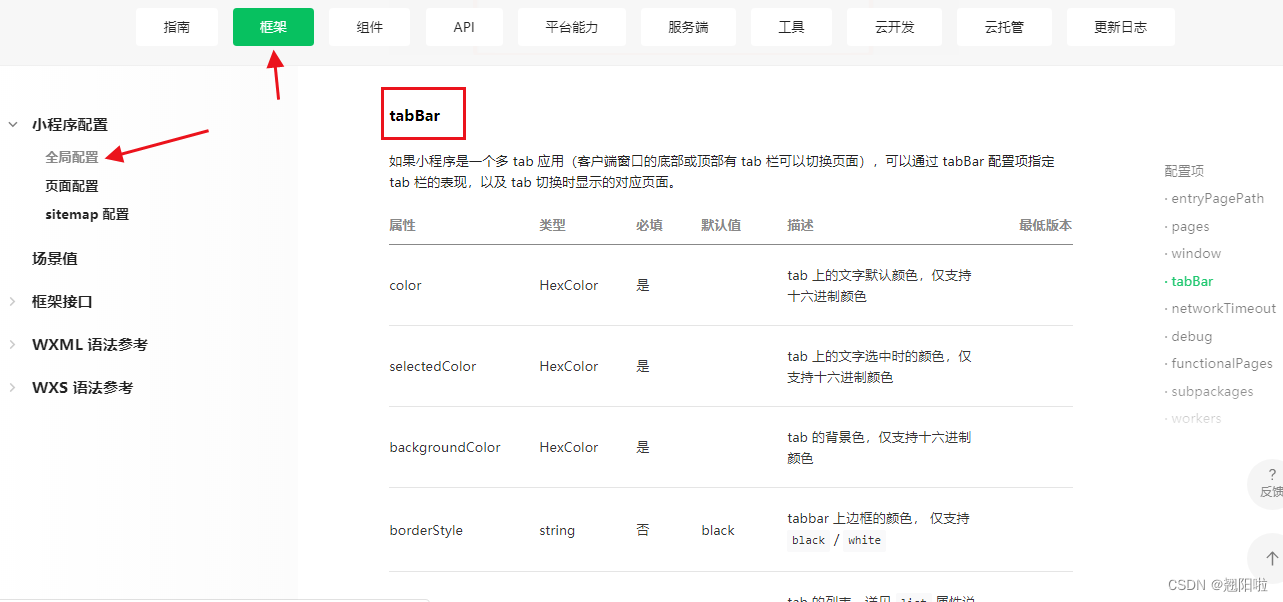This screenshot has height=602, width=1283.
Task: Open the 更新日志 tab
Action: point(1120,27)
